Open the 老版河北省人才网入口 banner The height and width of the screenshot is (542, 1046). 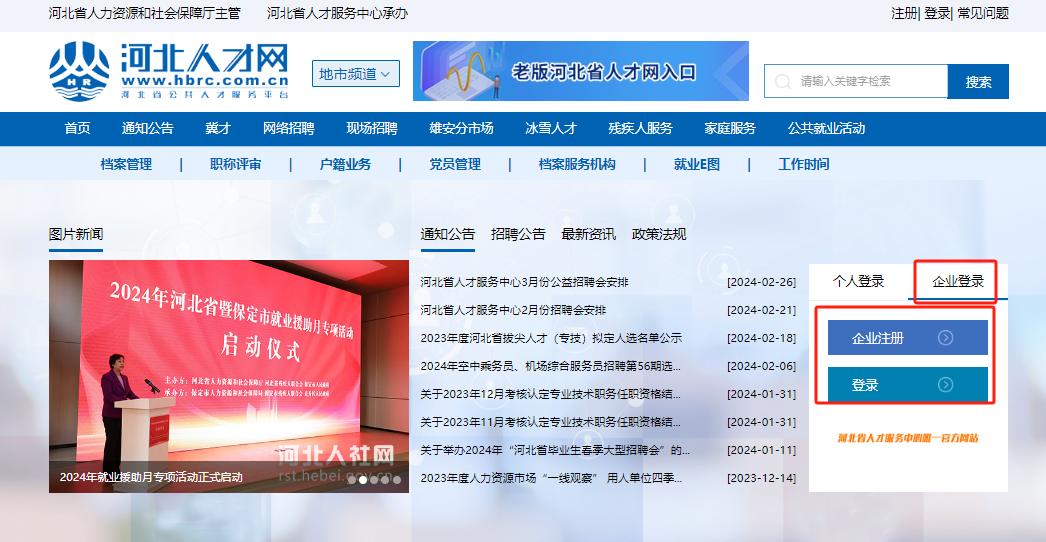[580, 71]
